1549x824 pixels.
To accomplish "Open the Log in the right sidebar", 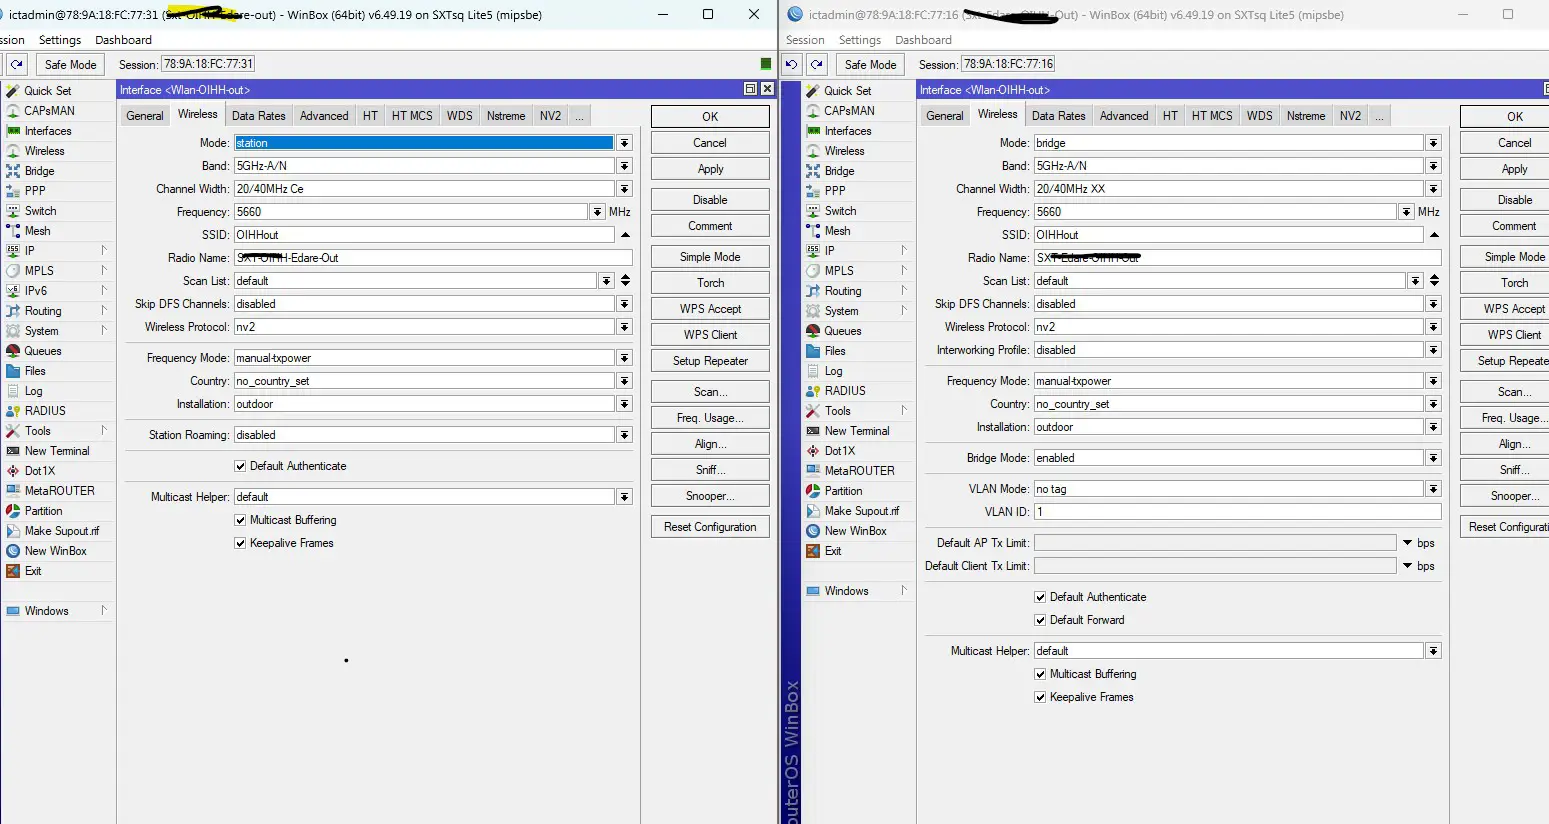I will pyautogui.click(x=833, y=371).
